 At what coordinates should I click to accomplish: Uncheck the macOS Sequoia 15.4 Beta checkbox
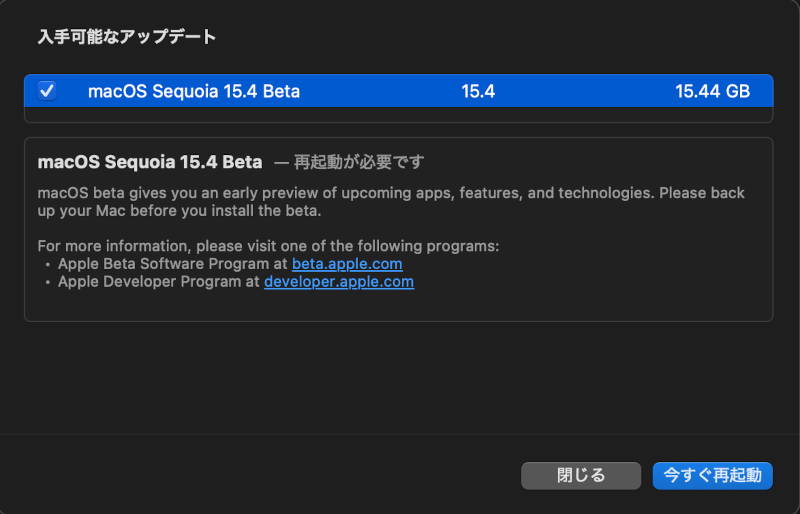tap(47, 91)
